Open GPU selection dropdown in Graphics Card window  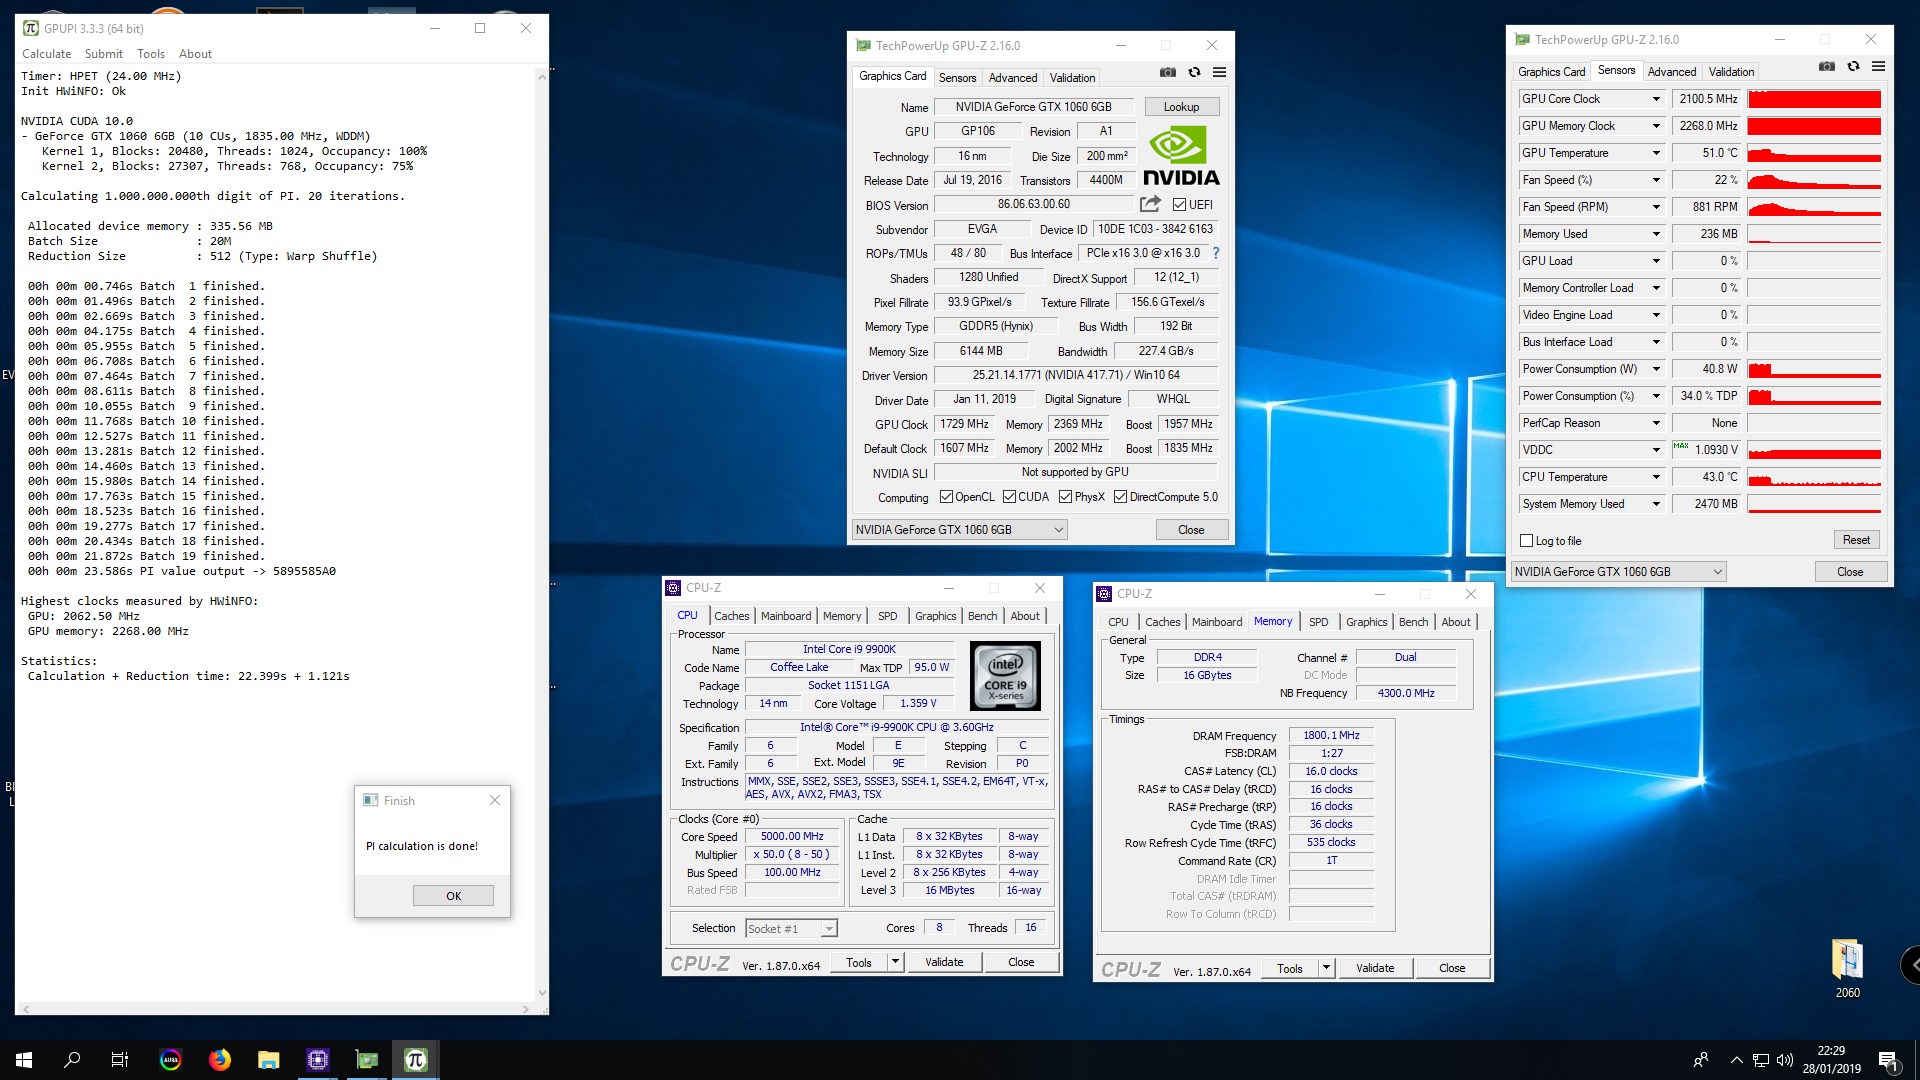point(960,530)
